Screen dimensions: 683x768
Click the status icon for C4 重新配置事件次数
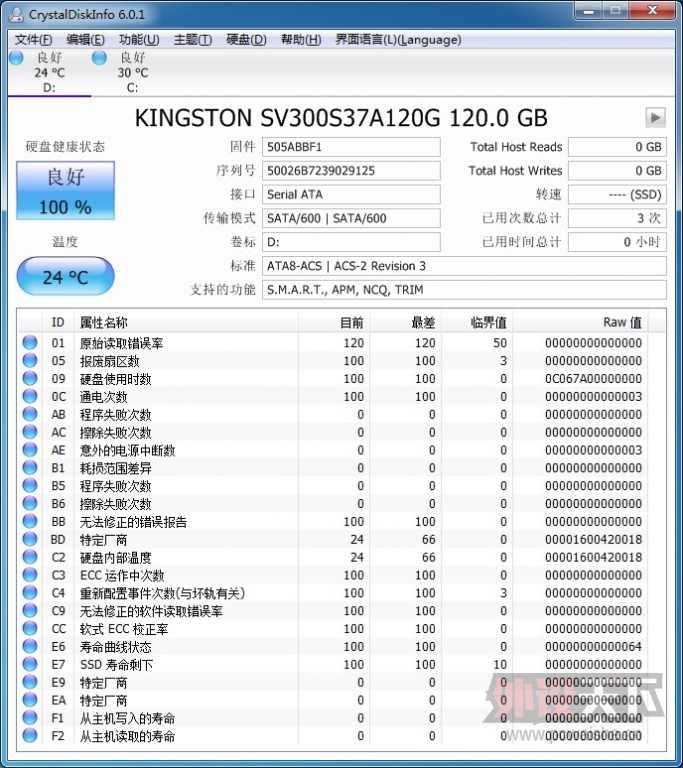30,593
